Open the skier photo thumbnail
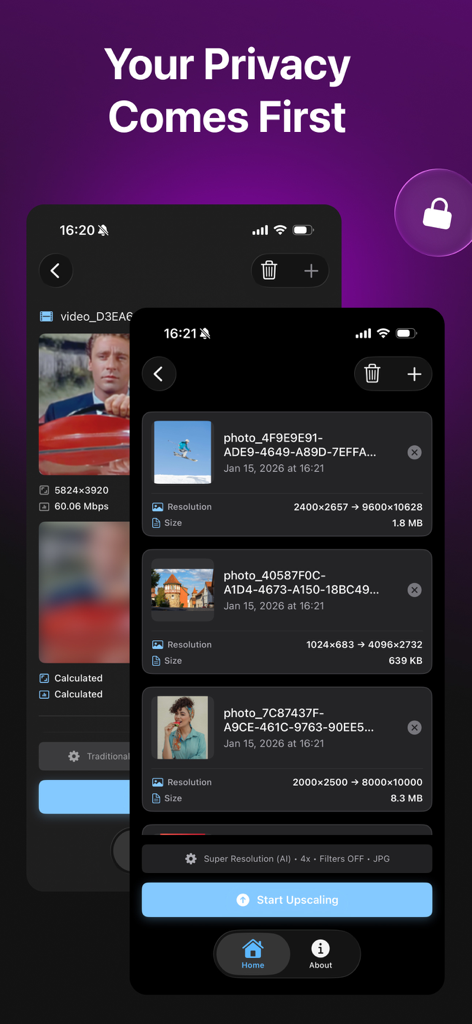This screenshot has height=1024, width=472. tap(183, 452)
